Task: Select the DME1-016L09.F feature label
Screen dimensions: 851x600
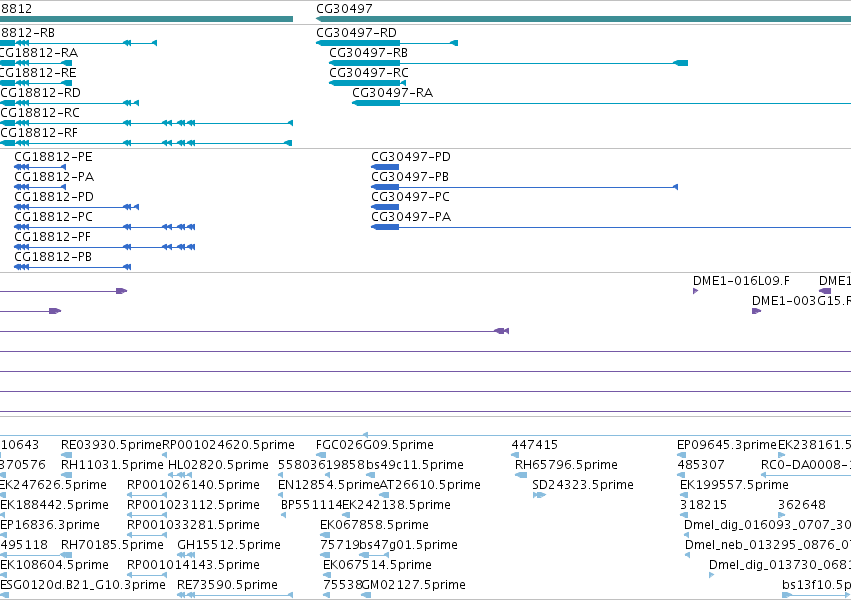Action: (741, 281)
